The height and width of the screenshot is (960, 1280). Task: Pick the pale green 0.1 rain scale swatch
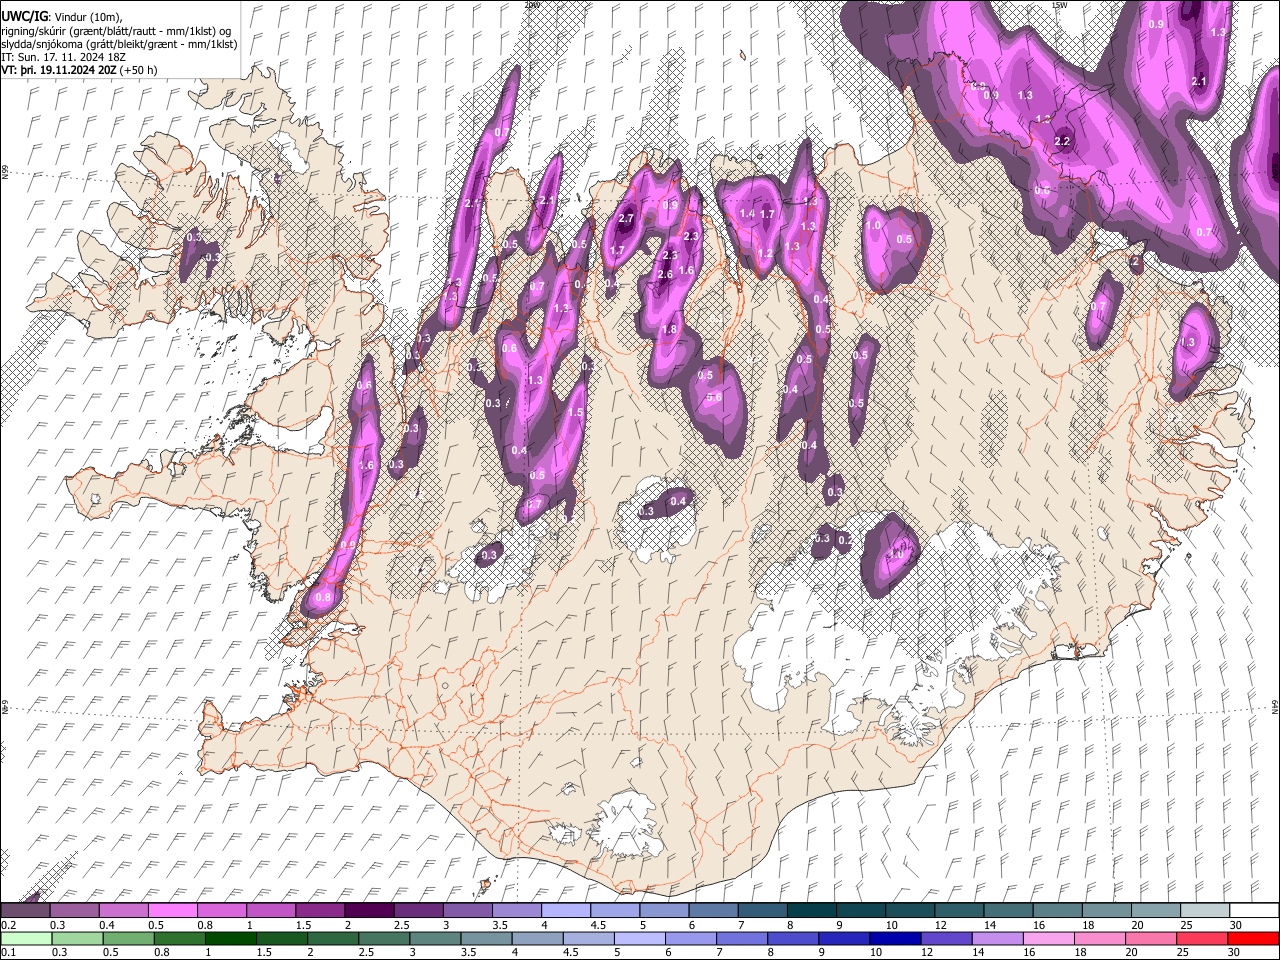coord(26,938)
